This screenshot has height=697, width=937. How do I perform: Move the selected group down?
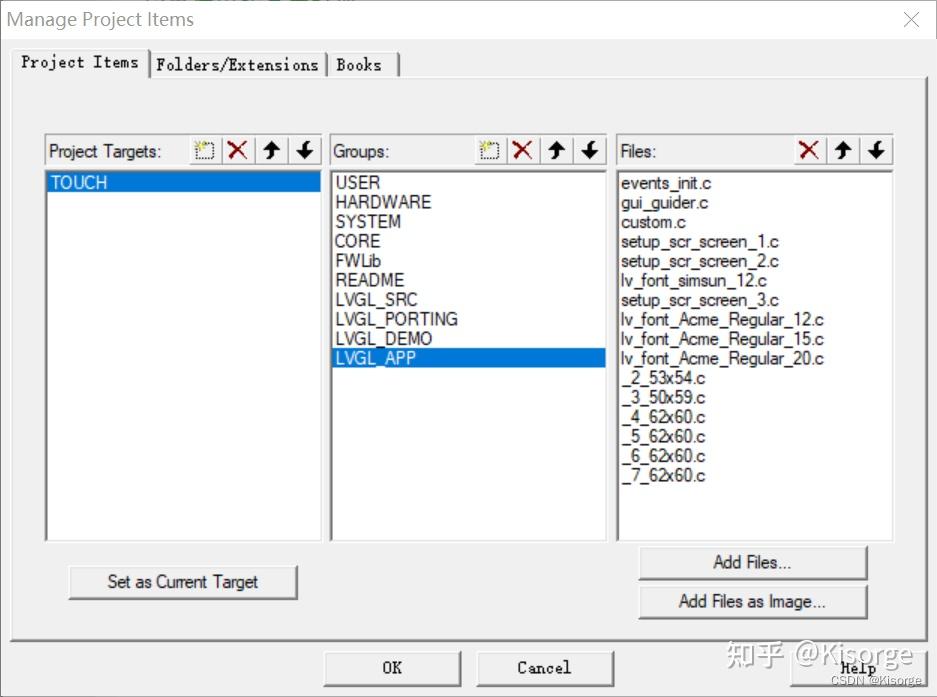pos(591,149)
